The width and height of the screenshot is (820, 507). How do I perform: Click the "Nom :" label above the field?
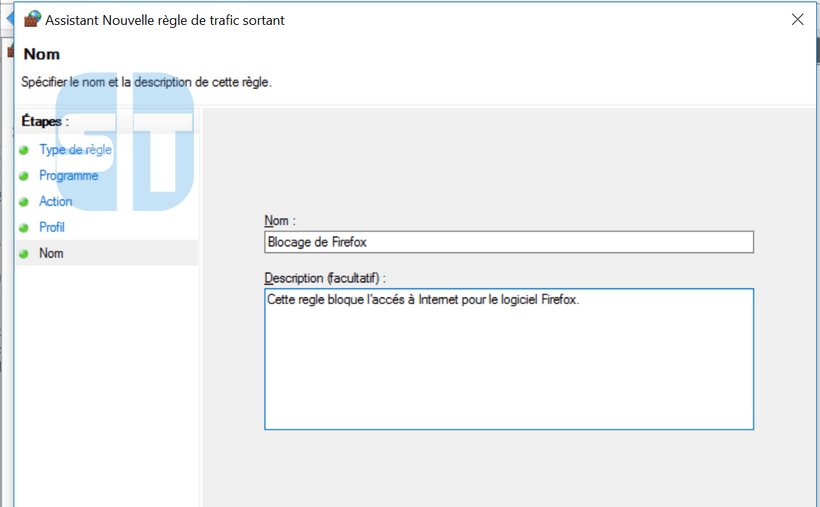pyautogui.click(x=280, y=221)
